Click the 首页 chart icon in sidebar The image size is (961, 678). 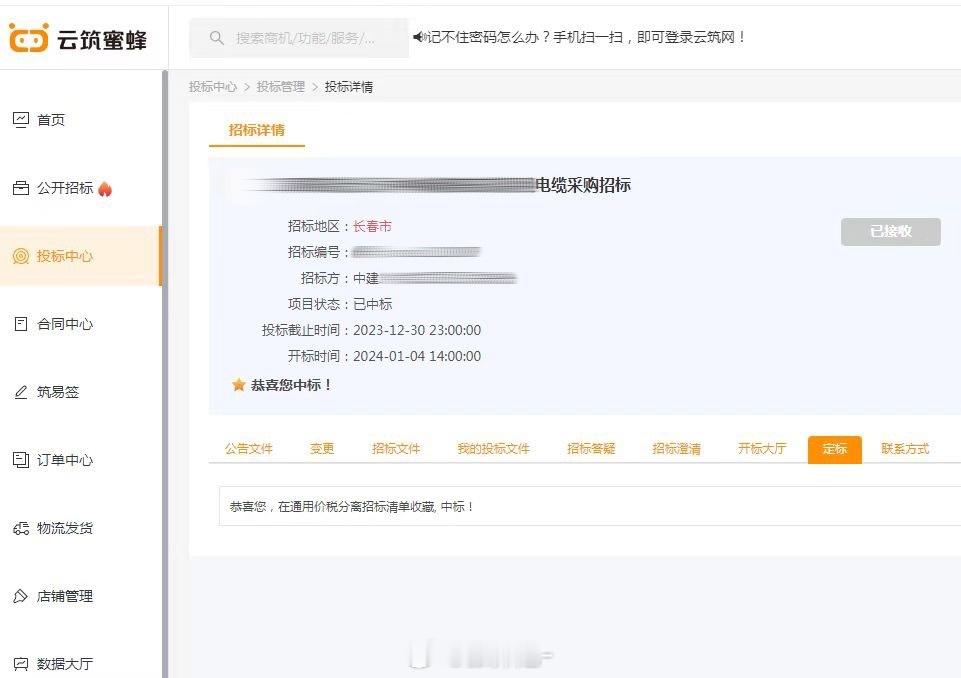tap(21, 120)
